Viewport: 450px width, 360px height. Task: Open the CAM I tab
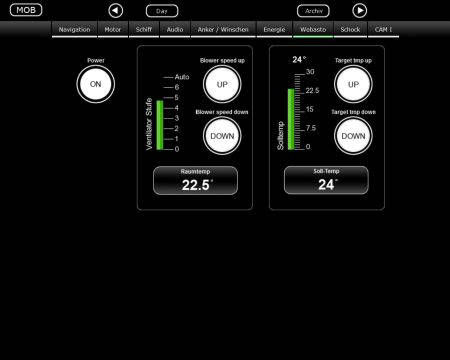pos(383,30)
